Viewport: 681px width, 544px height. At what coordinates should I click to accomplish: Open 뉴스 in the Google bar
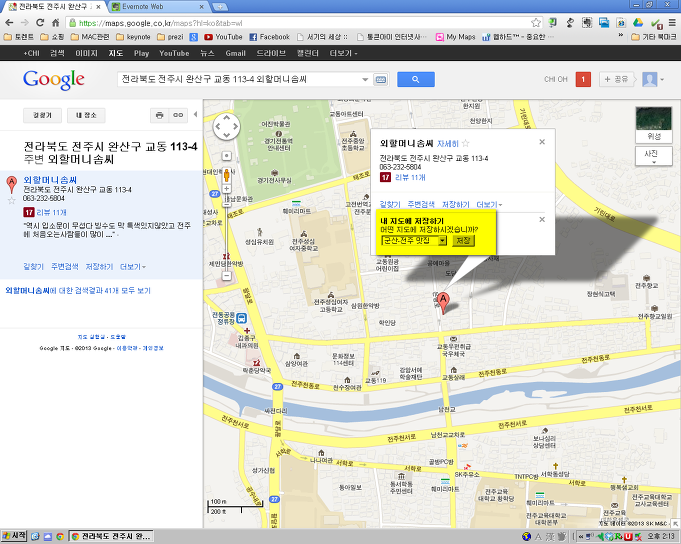tap(207, 53)
